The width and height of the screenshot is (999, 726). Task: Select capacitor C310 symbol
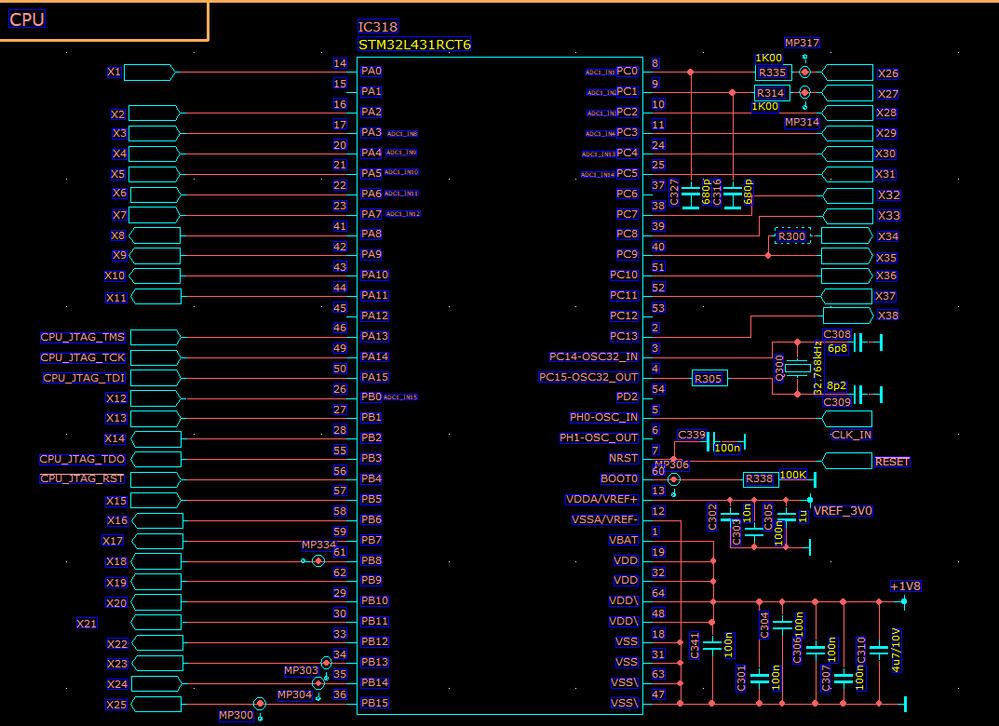coord(879,650)
